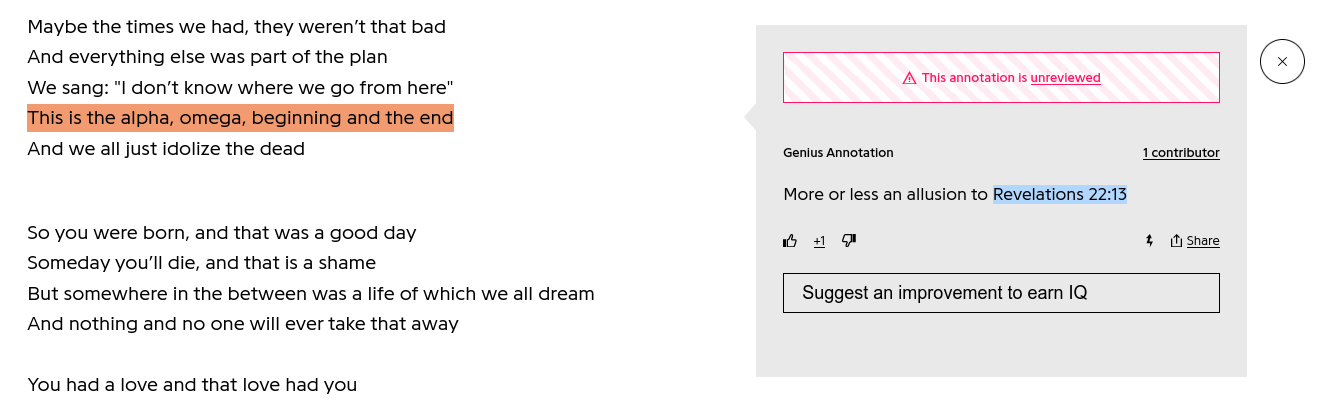This screenshot has height=405, width=1321.
Task: Click the +1 vote count
Action: pyautogui.click(x=819, y=241)
